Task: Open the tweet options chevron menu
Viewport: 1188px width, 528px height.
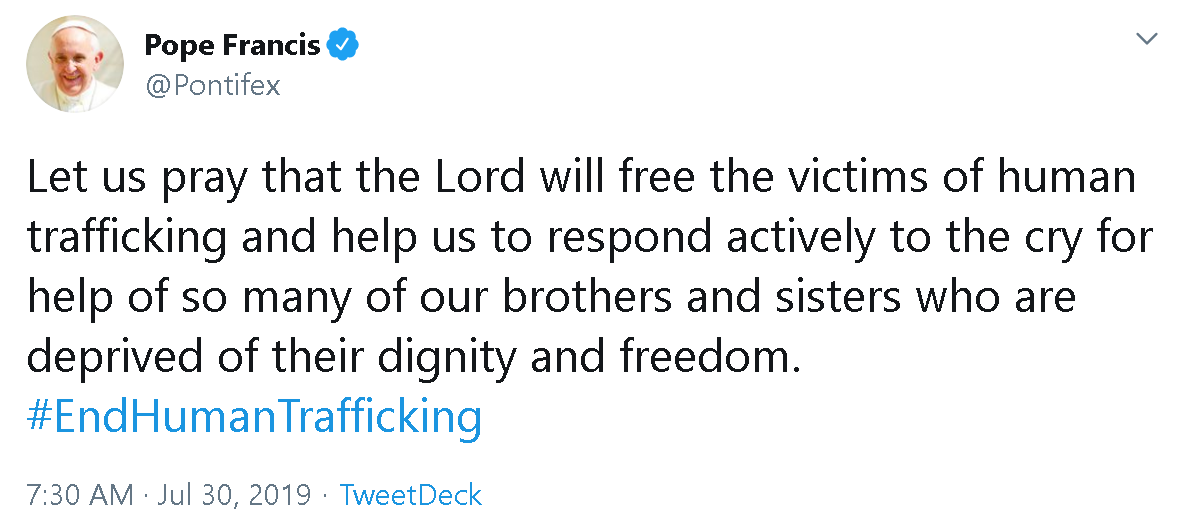Action: click(x=1148, y=40)
